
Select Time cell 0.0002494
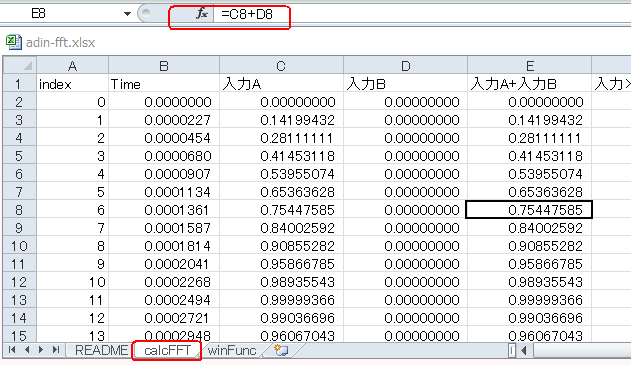(x=164, y=300)
